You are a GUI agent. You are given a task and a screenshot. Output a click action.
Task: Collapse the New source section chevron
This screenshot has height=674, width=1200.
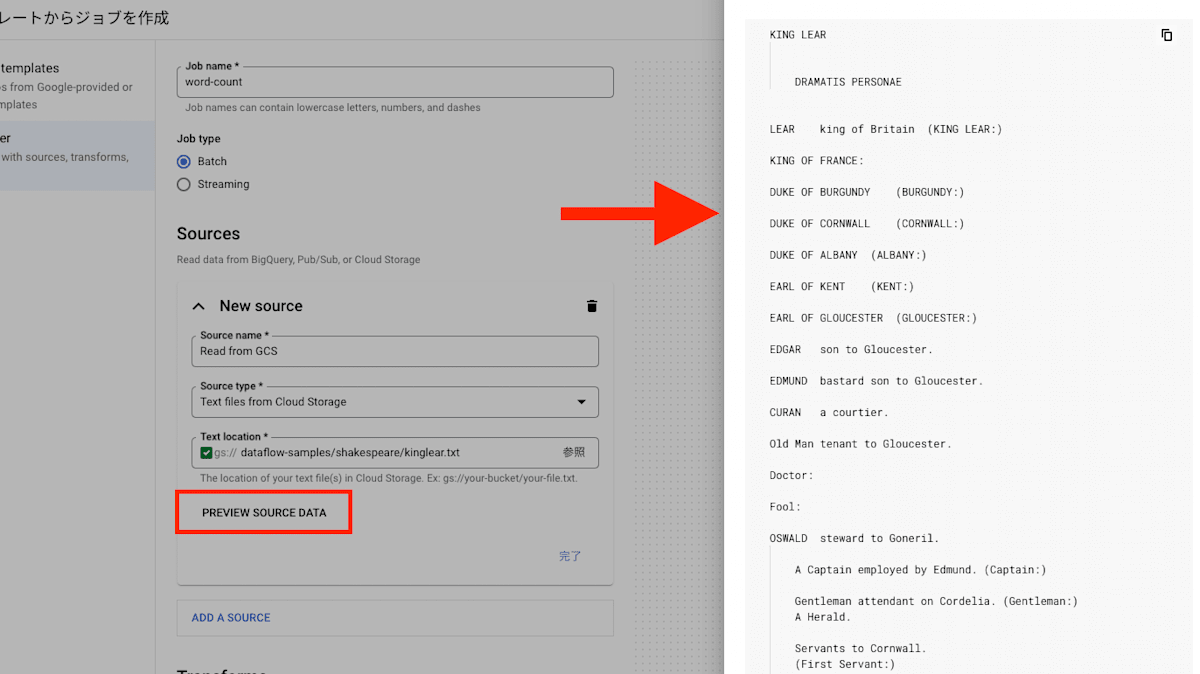click(199, 306)
